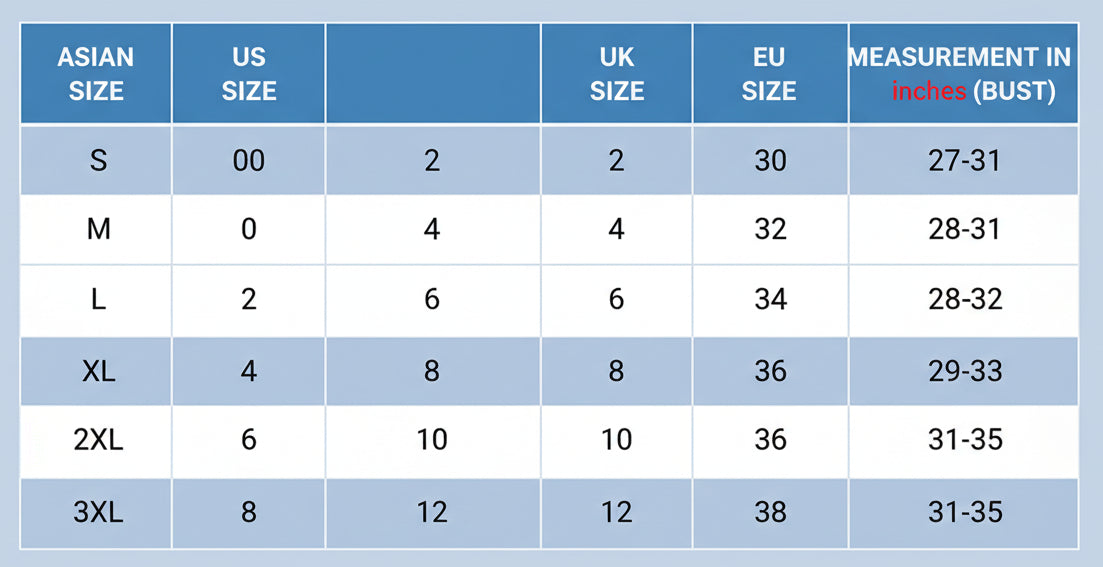Viewport: 1103px width, 567px height.
Task: Select the 28-32 bust measurement cell
Action: (963, 300)
